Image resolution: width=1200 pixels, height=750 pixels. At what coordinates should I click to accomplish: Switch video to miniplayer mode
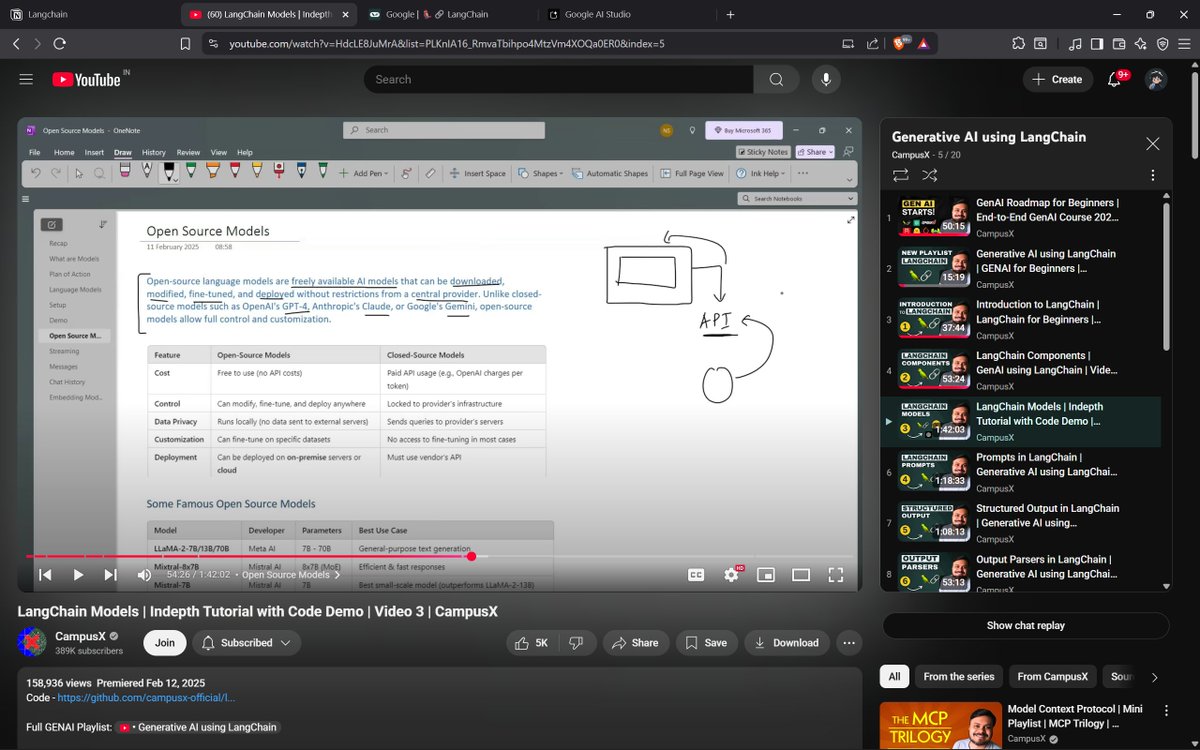(766, 575)
